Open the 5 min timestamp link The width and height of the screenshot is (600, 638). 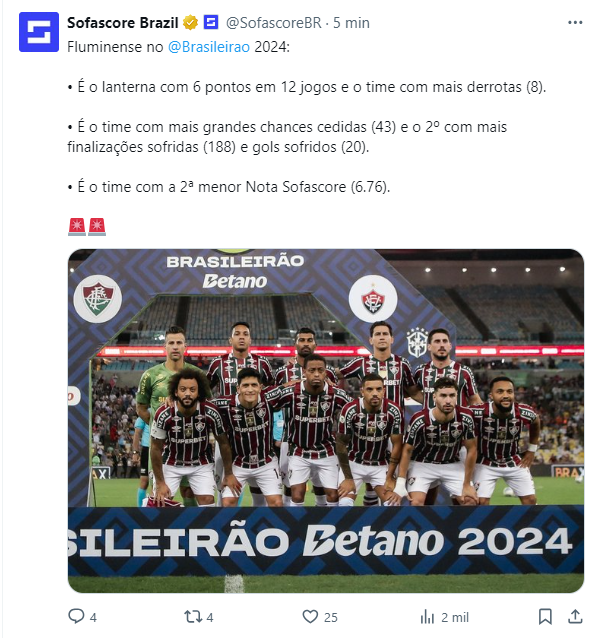click(x=351, y=23)
